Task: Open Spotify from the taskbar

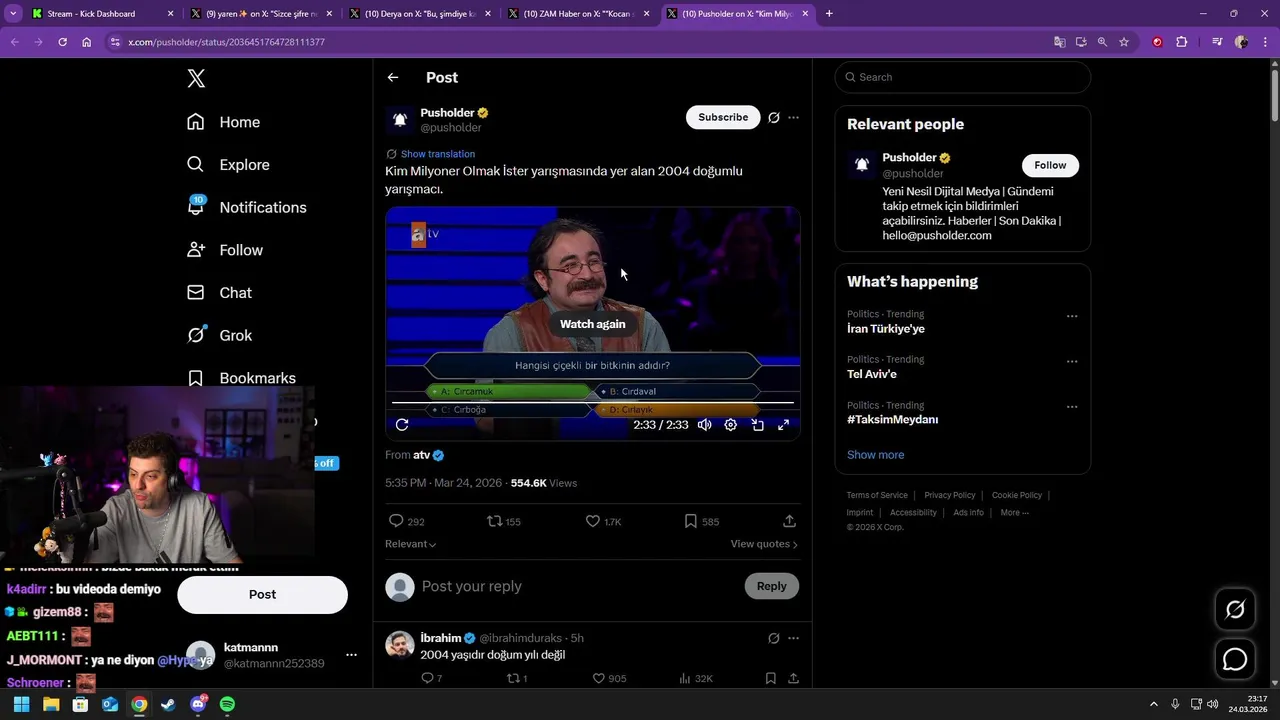Action: (x=227, y=704)
